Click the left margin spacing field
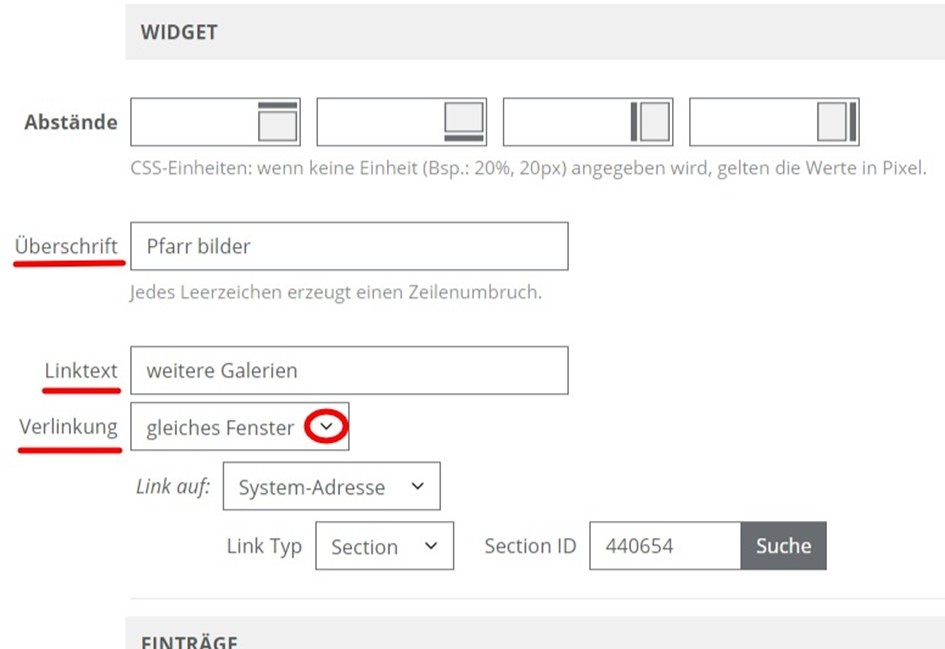The image size is (945, 649). [x=588, y=122]
